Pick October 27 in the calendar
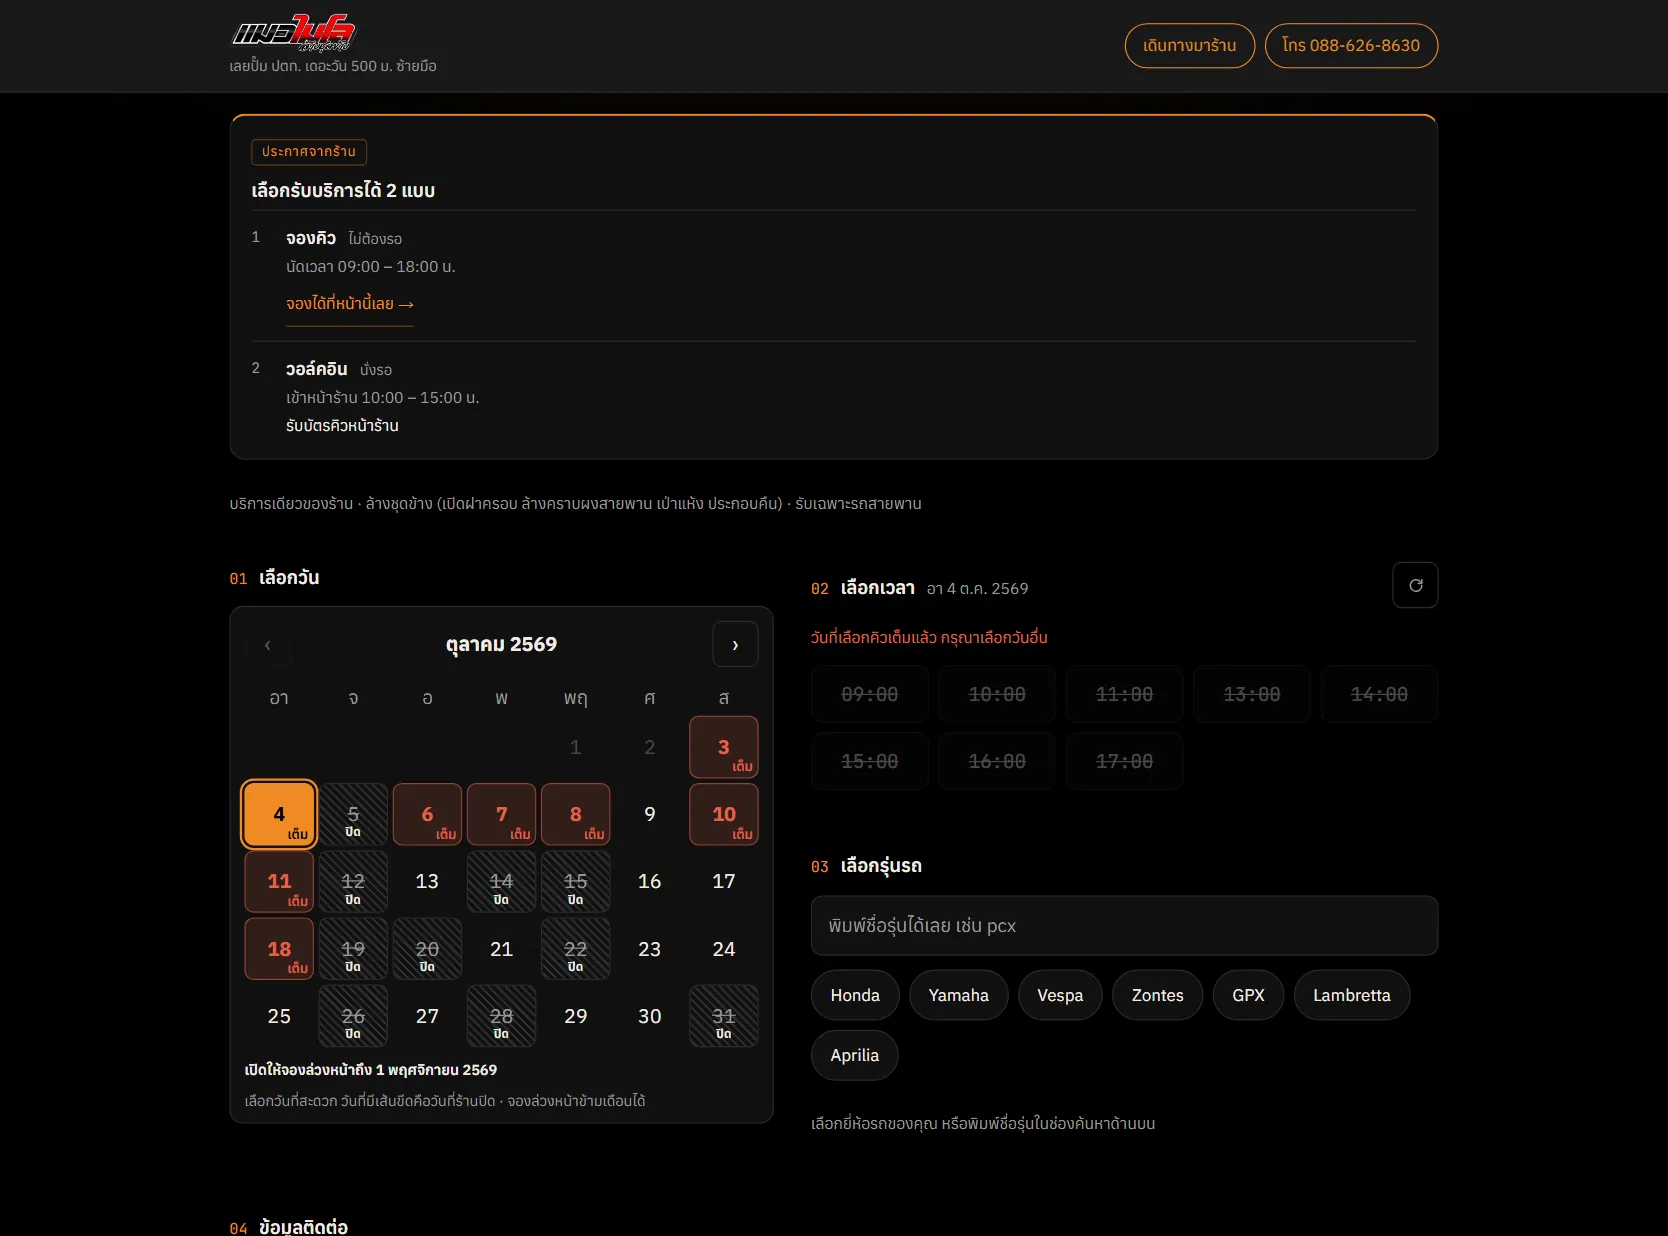This screenshot has height=1236, width=1668. [427, 1016]
